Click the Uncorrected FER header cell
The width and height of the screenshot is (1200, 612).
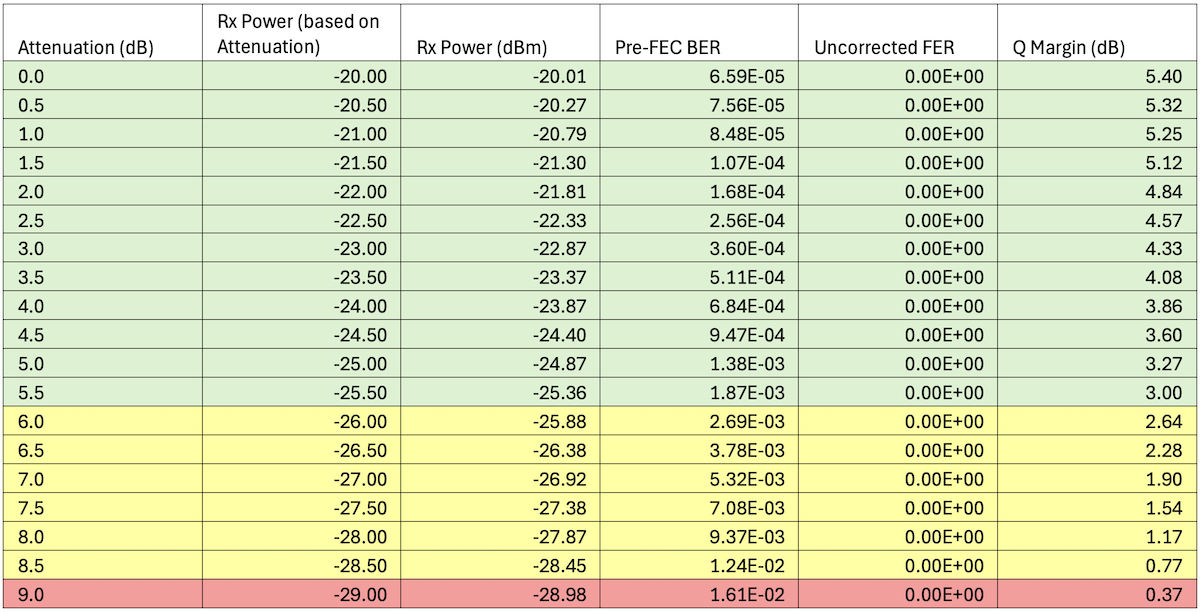(898, 33)
